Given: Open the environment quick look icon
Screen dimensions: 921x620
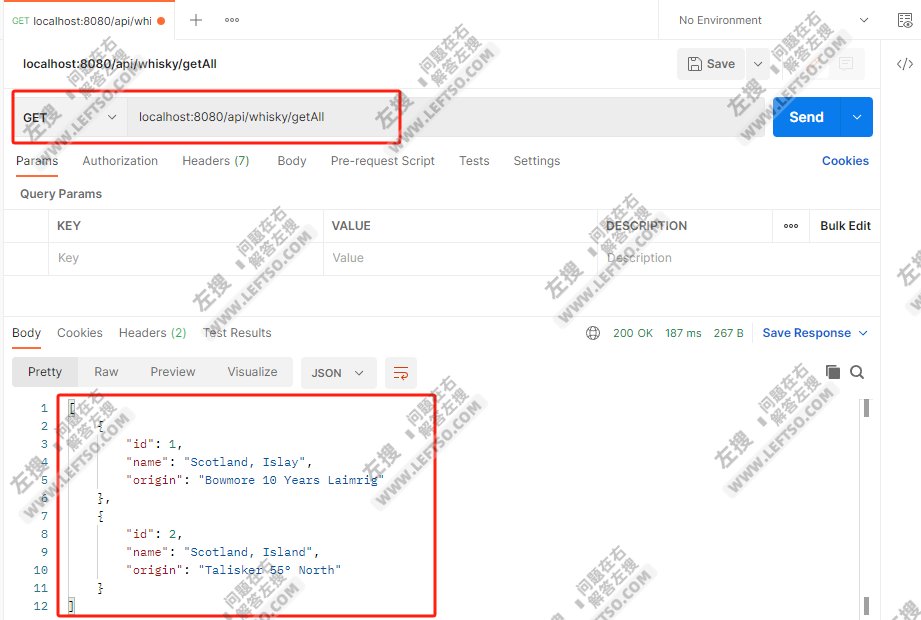Looking at the screenshot, I should coord(905,20).
